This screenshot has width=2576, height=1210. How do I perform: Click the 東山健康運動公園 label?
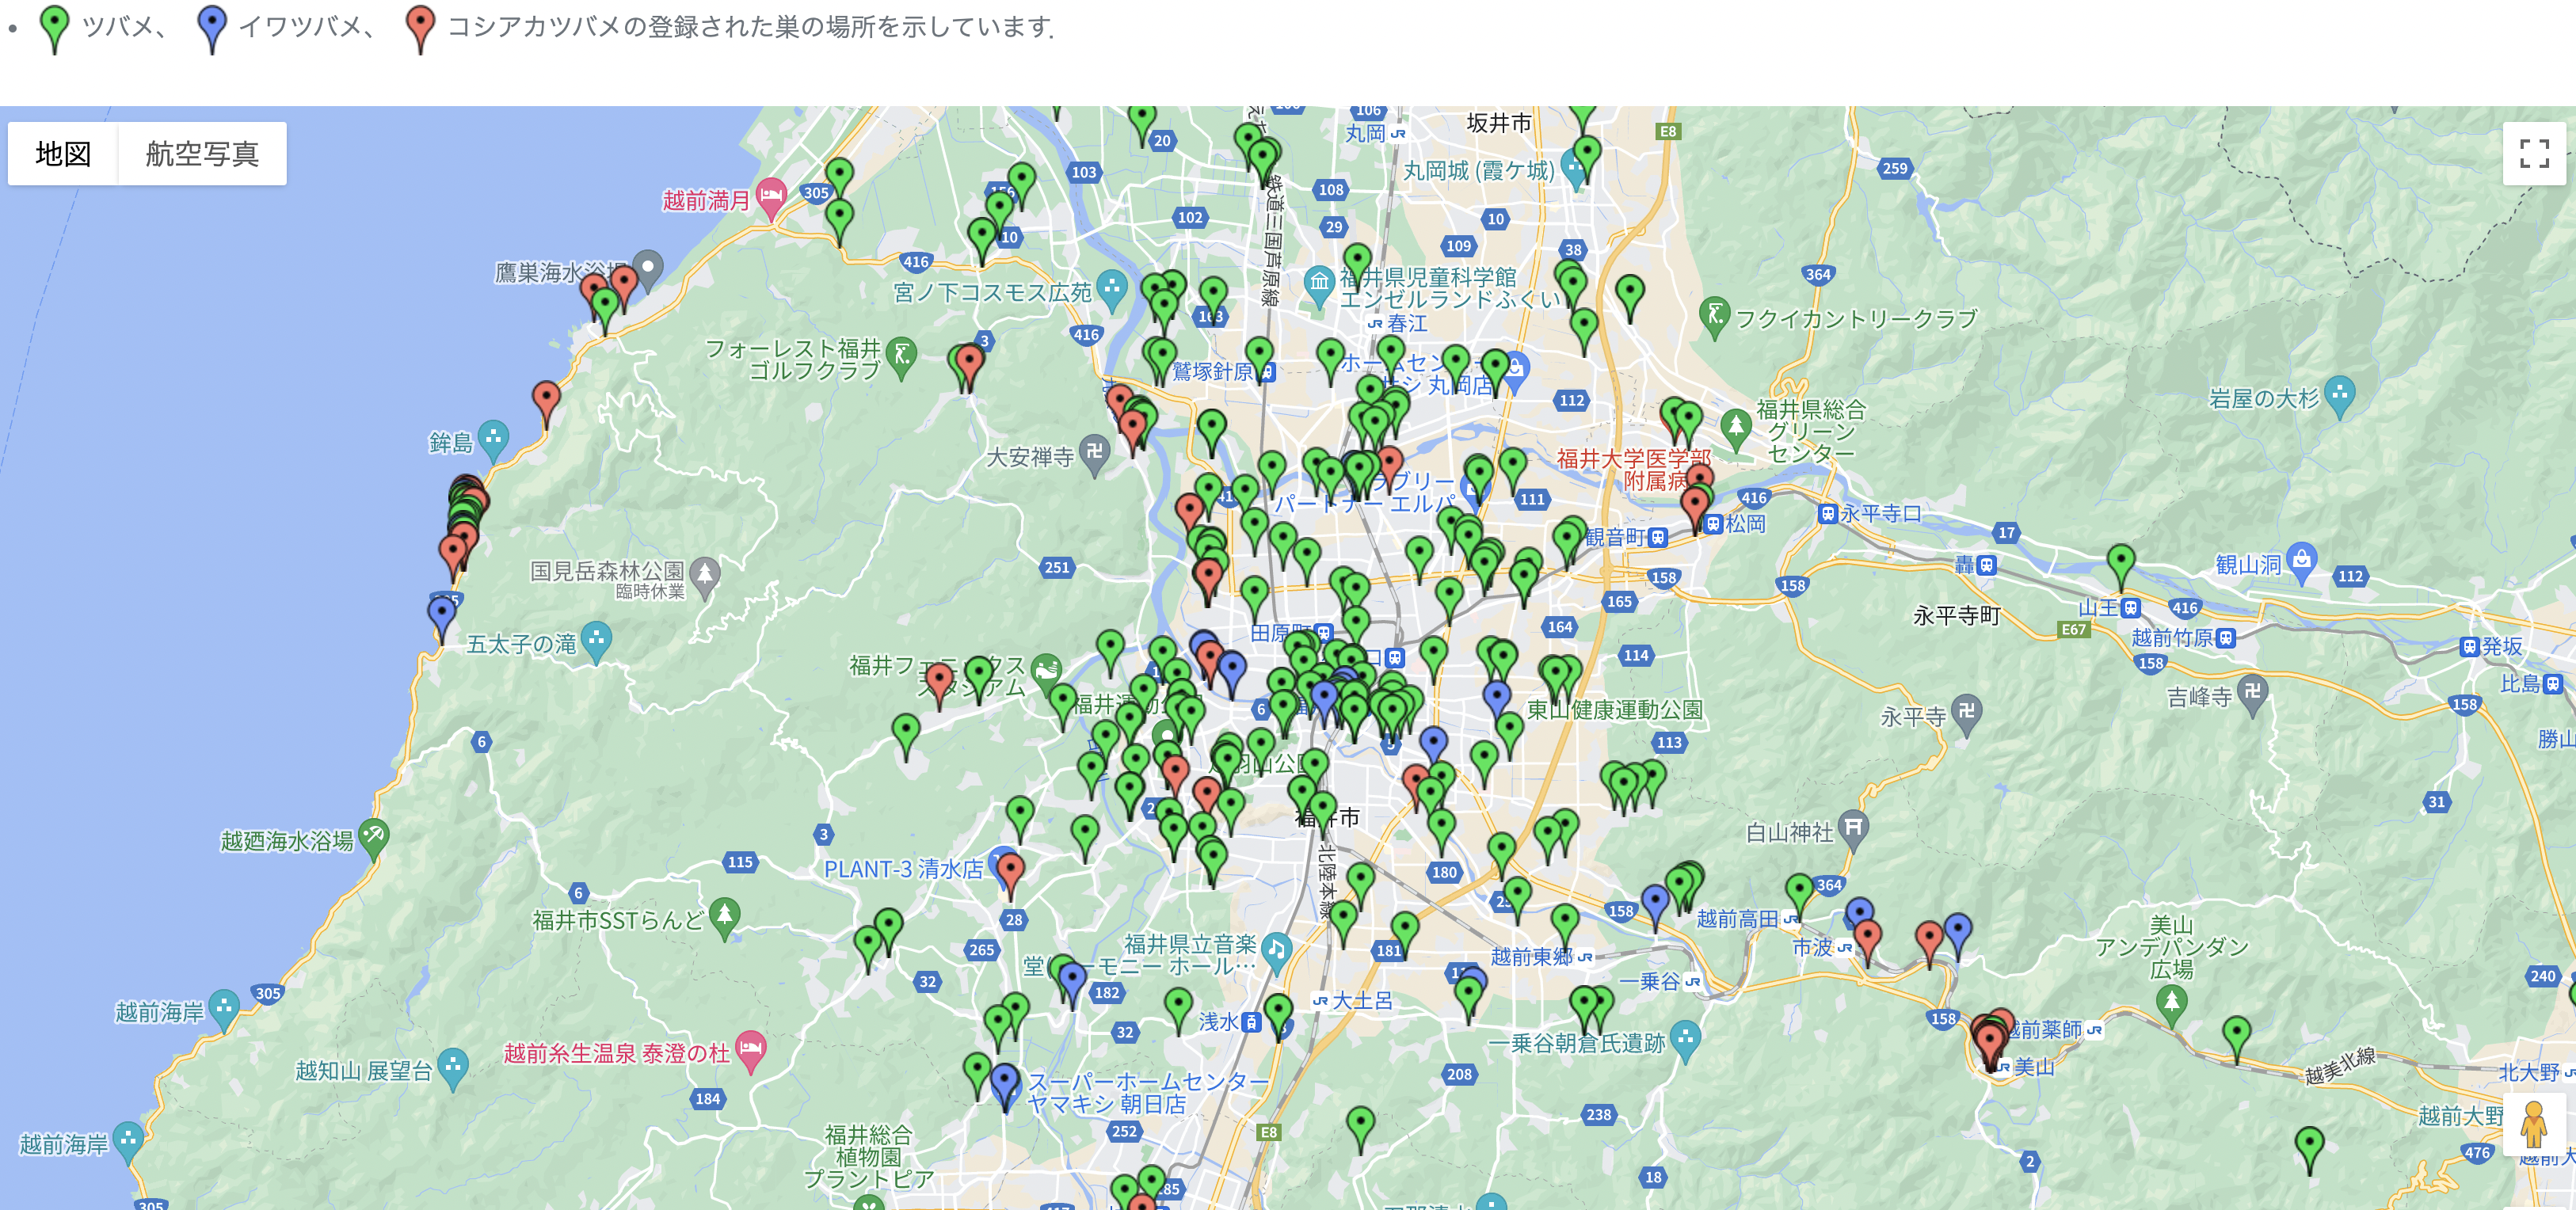[1614, 709]
